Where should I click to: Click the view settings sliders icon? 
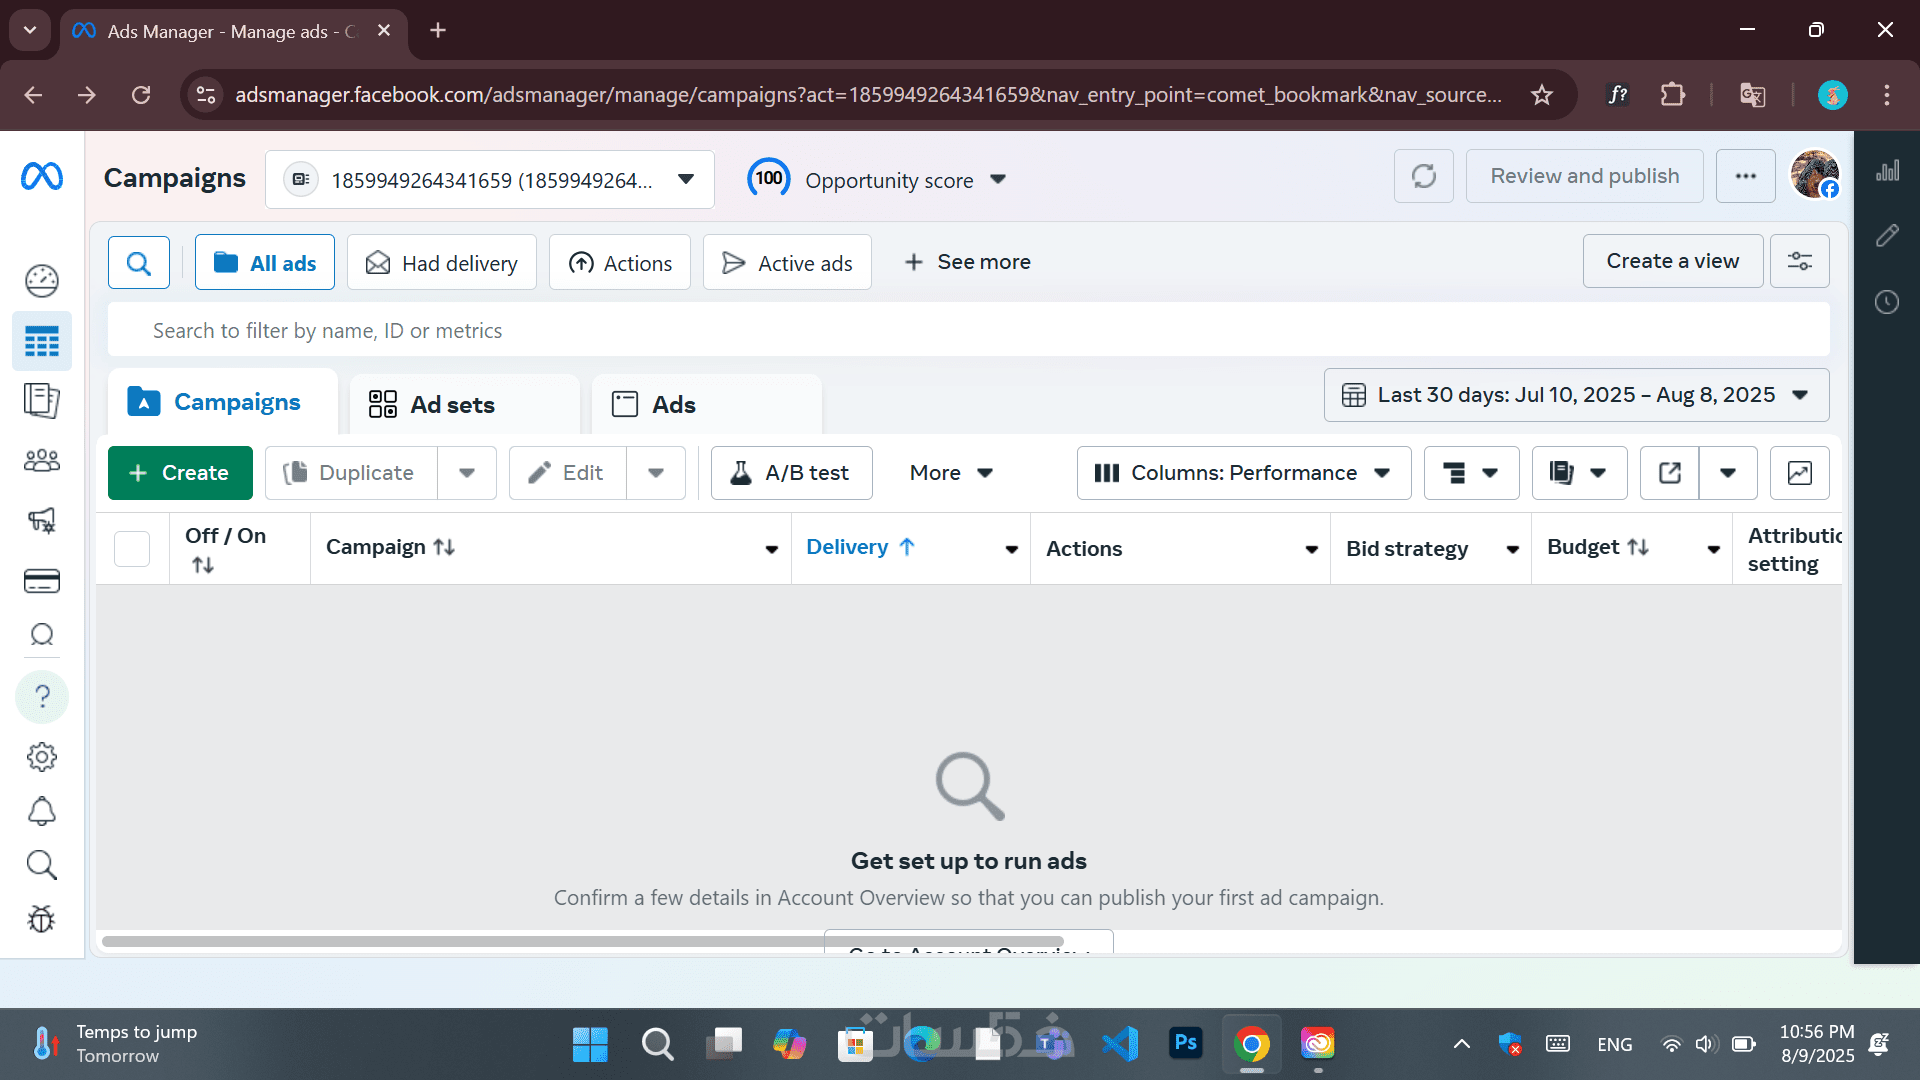coord(1799,262)
